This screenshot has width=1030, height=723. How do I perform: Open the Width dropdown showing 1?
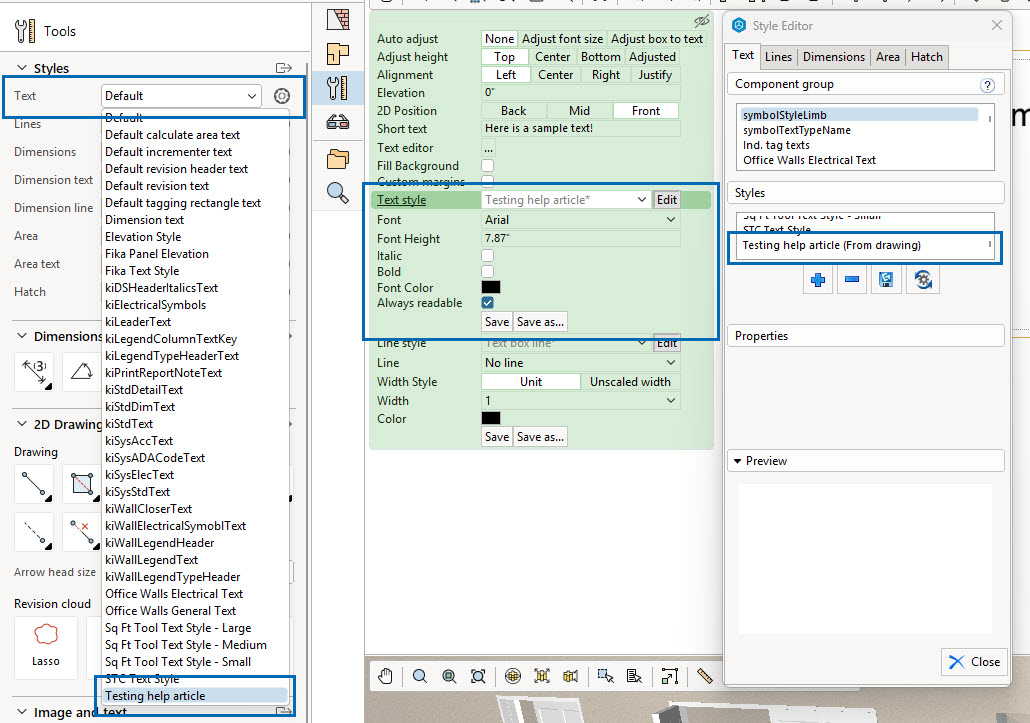(581, 401)
